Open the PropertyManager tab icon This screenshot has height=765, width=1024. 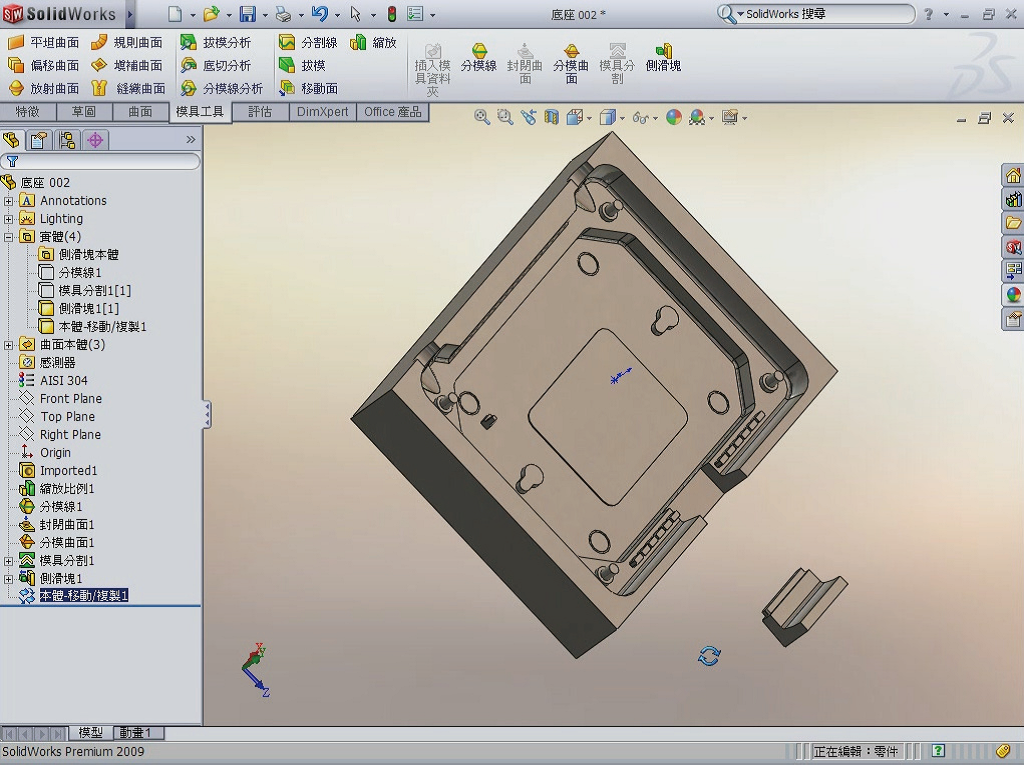pos(39,140)
